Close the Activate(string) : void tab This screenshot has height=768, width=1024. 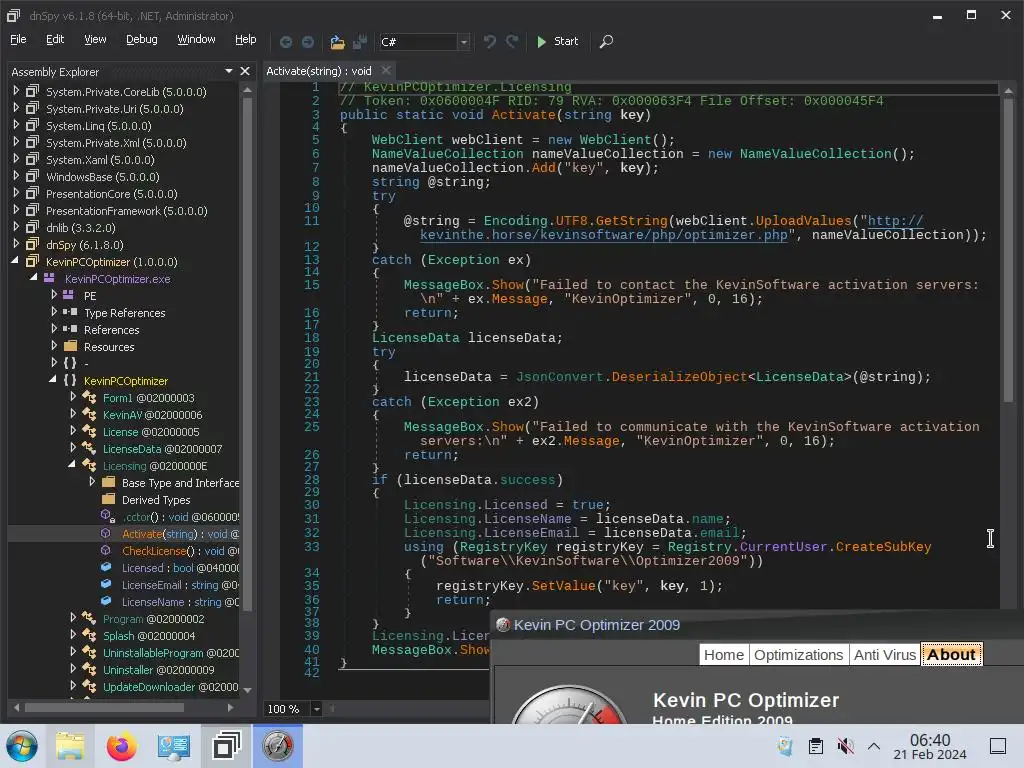386,71
